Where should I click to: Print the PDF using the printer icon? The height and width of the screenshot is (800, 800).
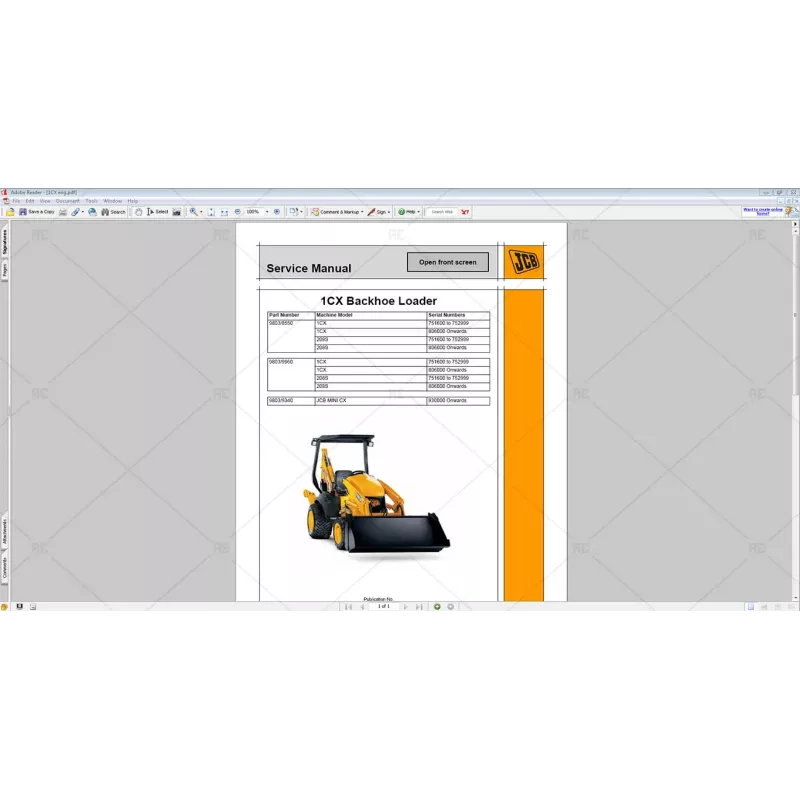pyautogui.click(x=63, y=211)
